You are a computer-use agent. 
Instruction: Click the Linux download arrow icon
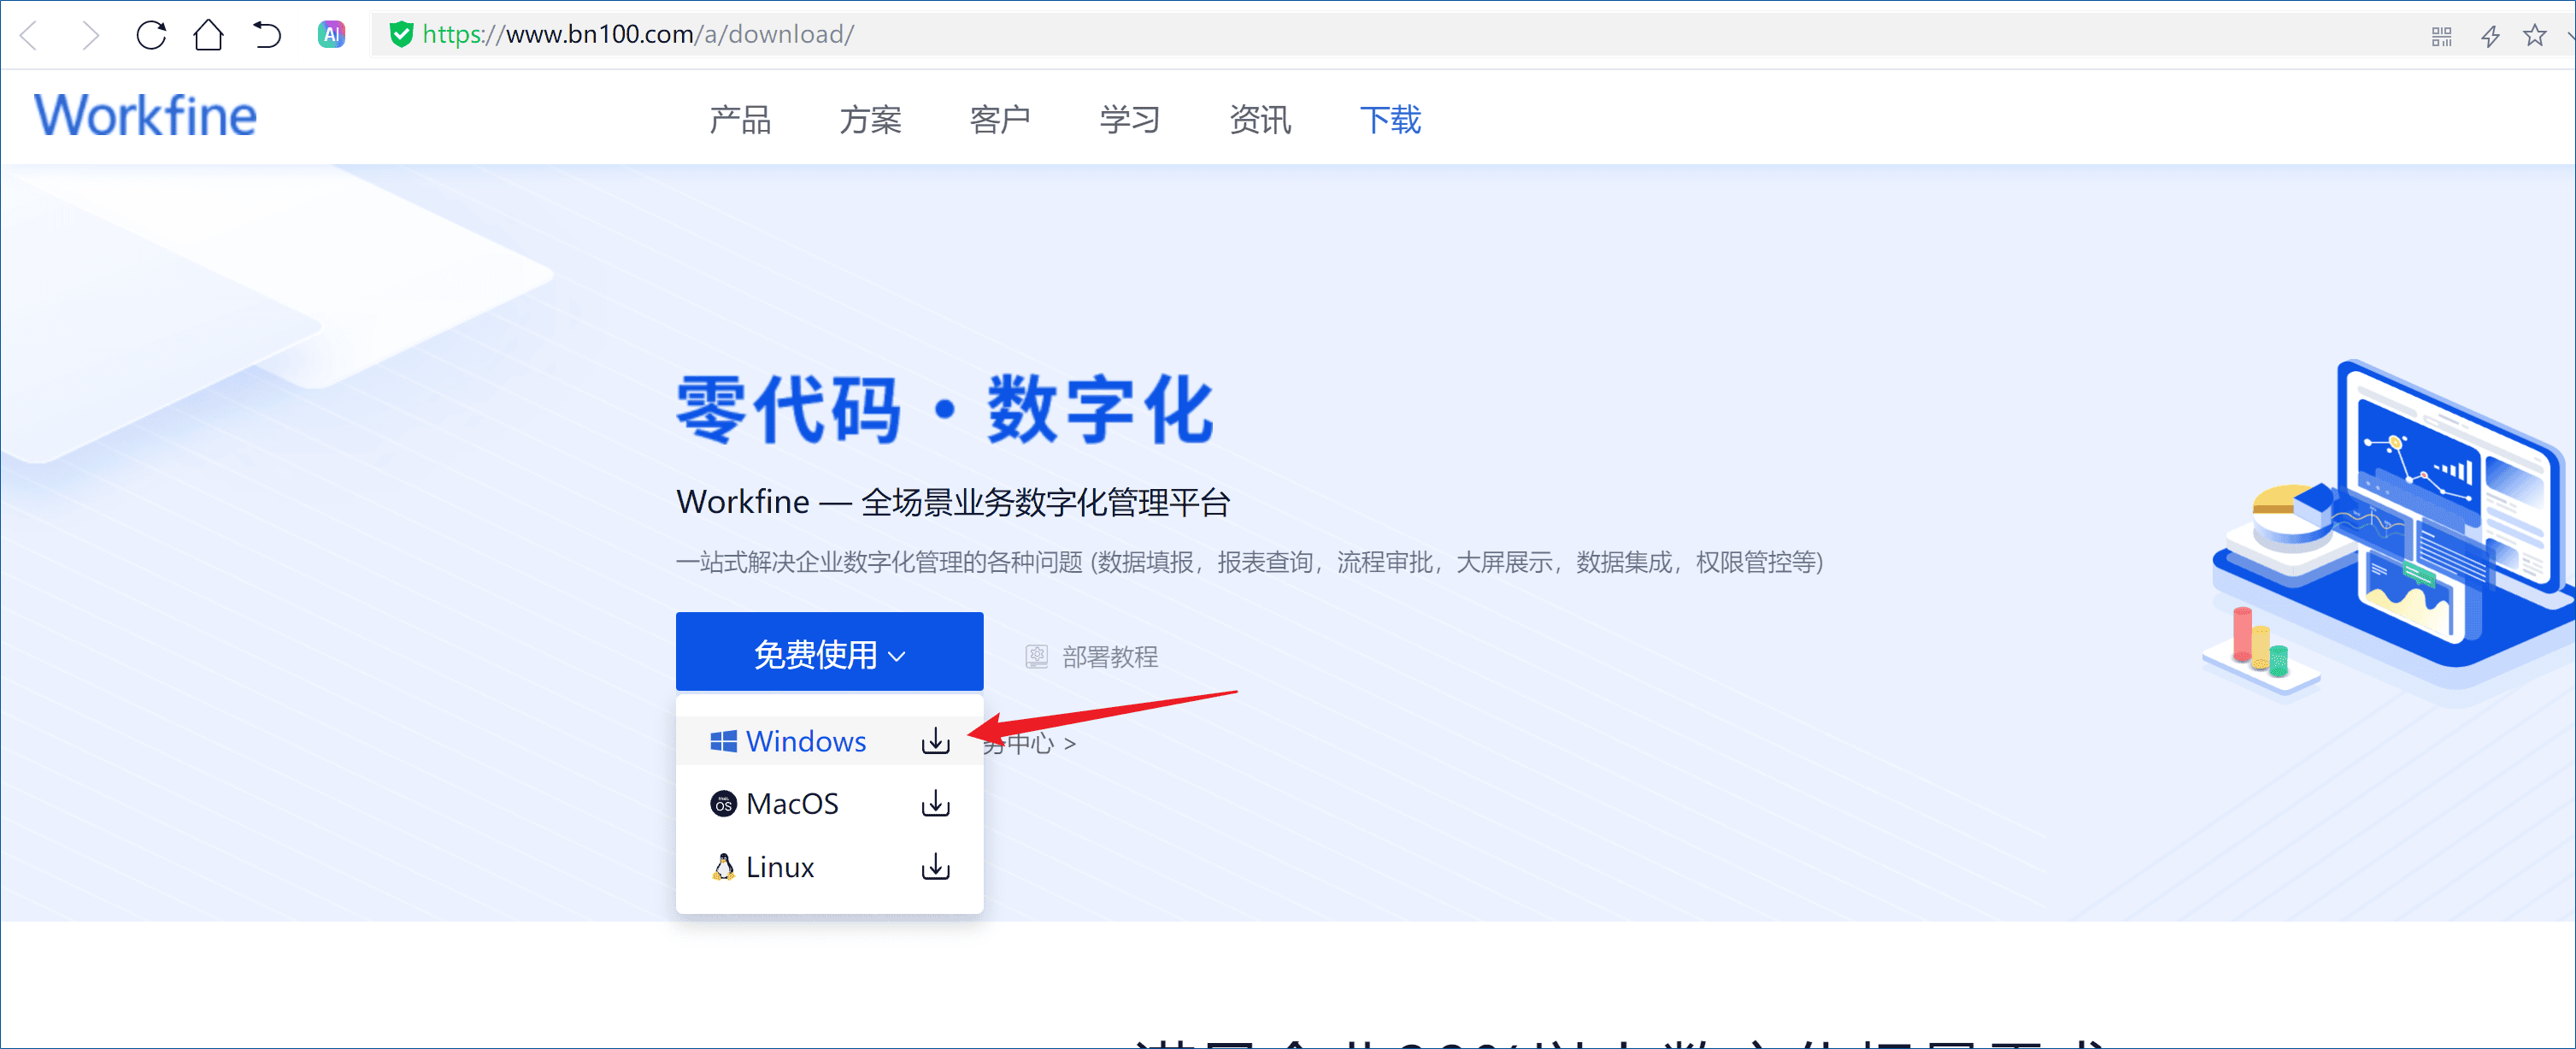[x=935, y=866]
